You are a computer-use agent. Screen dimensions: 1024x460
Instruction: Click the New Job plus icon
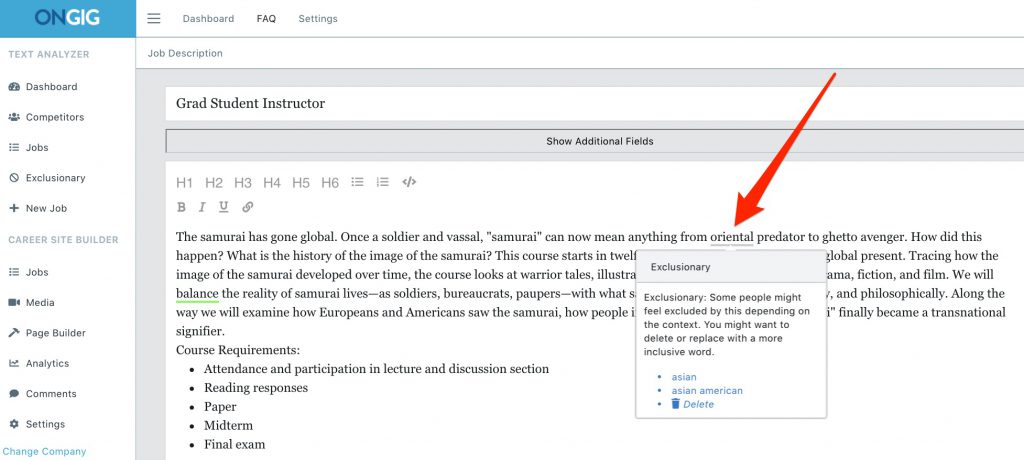(14, 208)
